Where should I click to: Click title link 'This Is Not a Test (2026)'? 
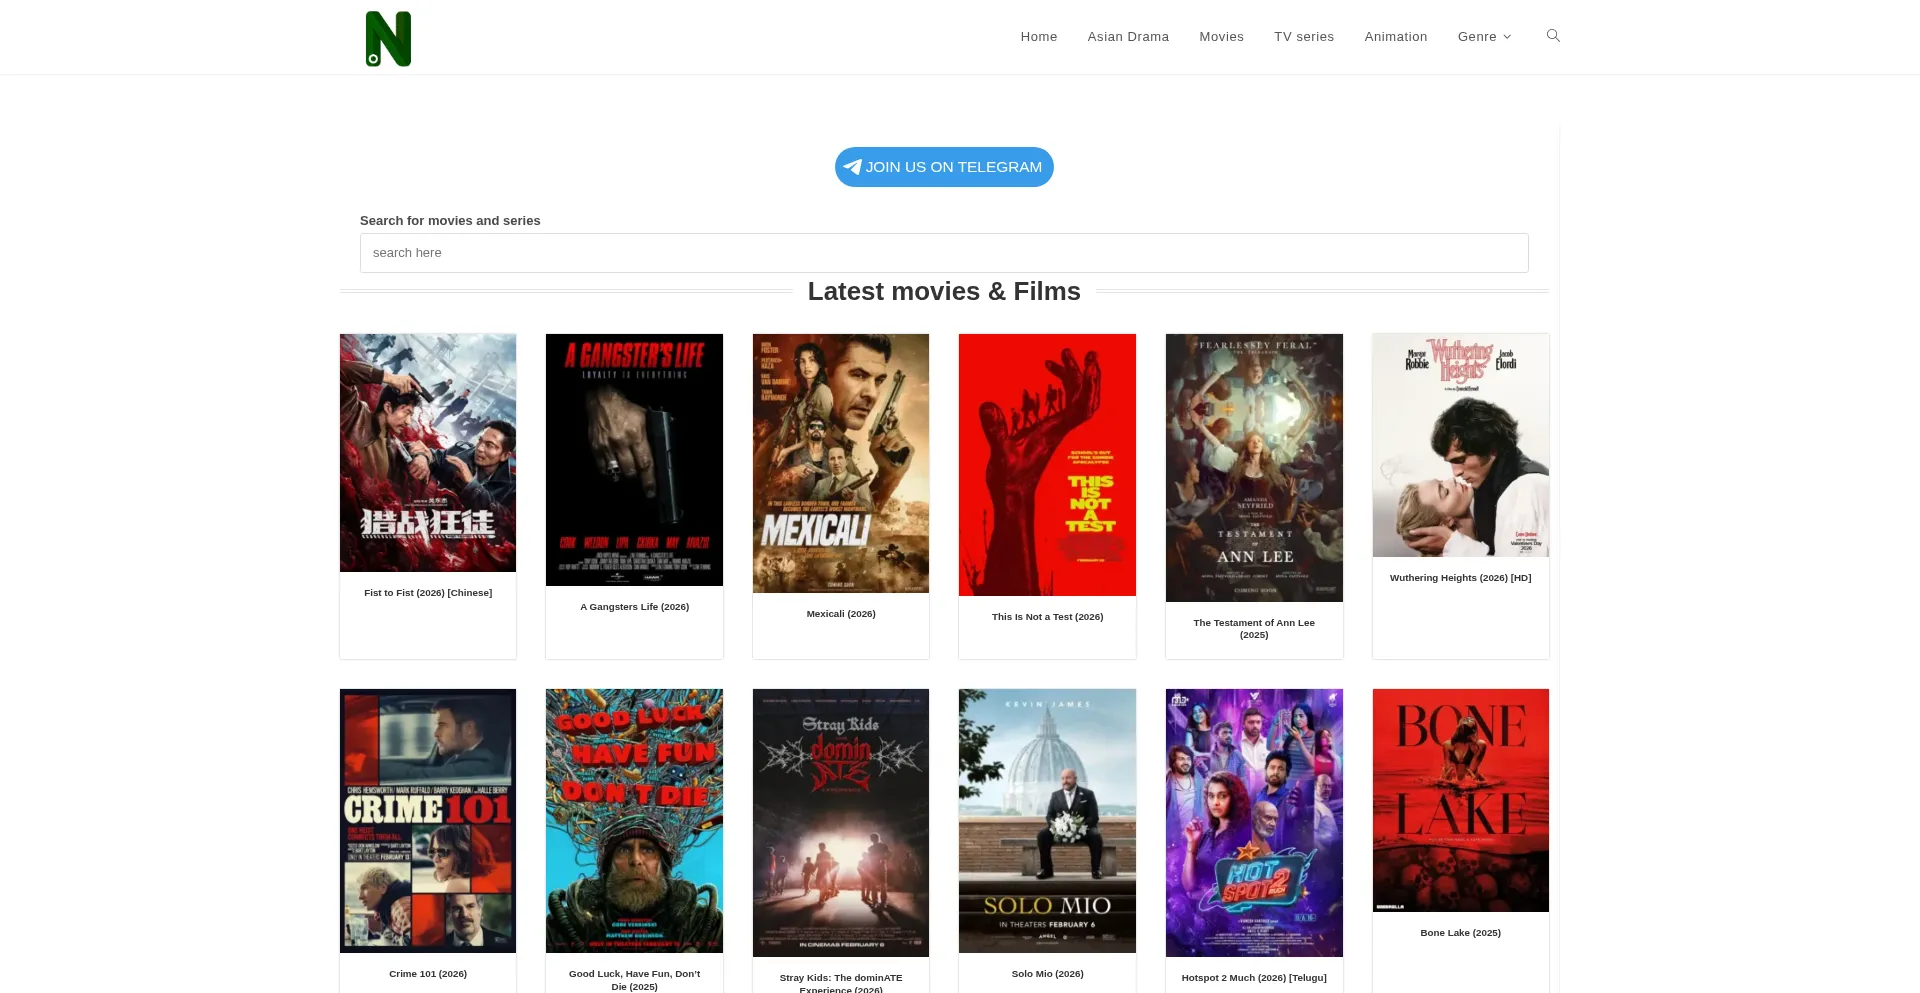pyautogui.click(x=1047, y=617)
